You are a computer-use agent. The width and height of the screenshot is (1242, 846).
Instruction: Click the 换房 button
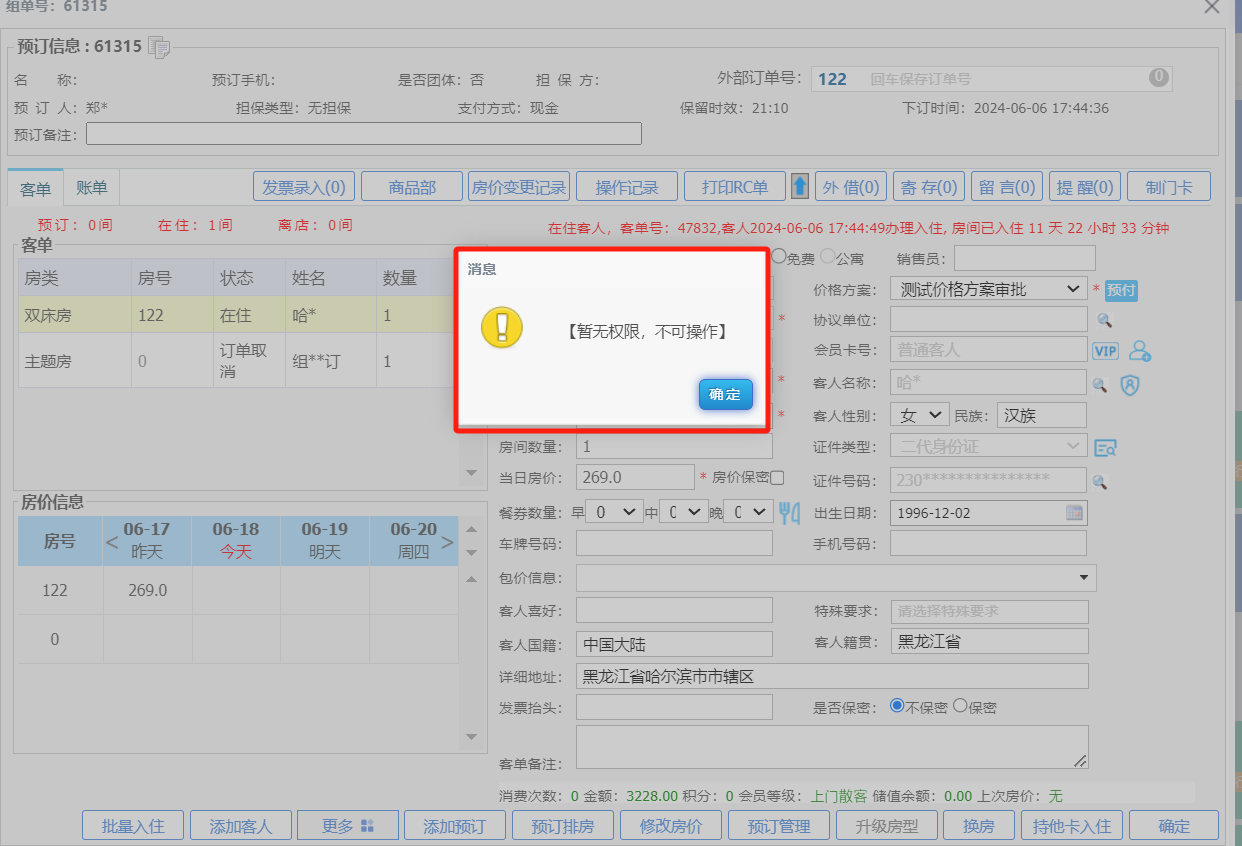[979, 826]
